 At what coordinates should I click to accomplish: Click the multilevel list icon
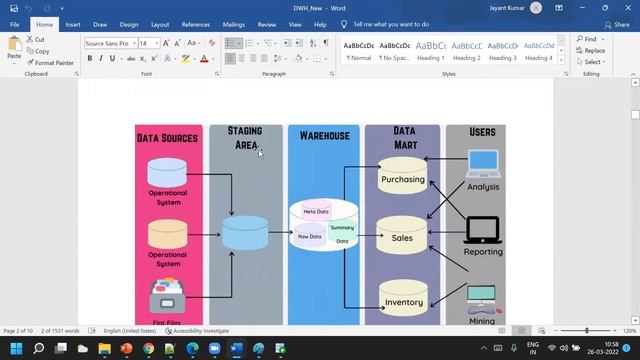click(x=268, y=43)
